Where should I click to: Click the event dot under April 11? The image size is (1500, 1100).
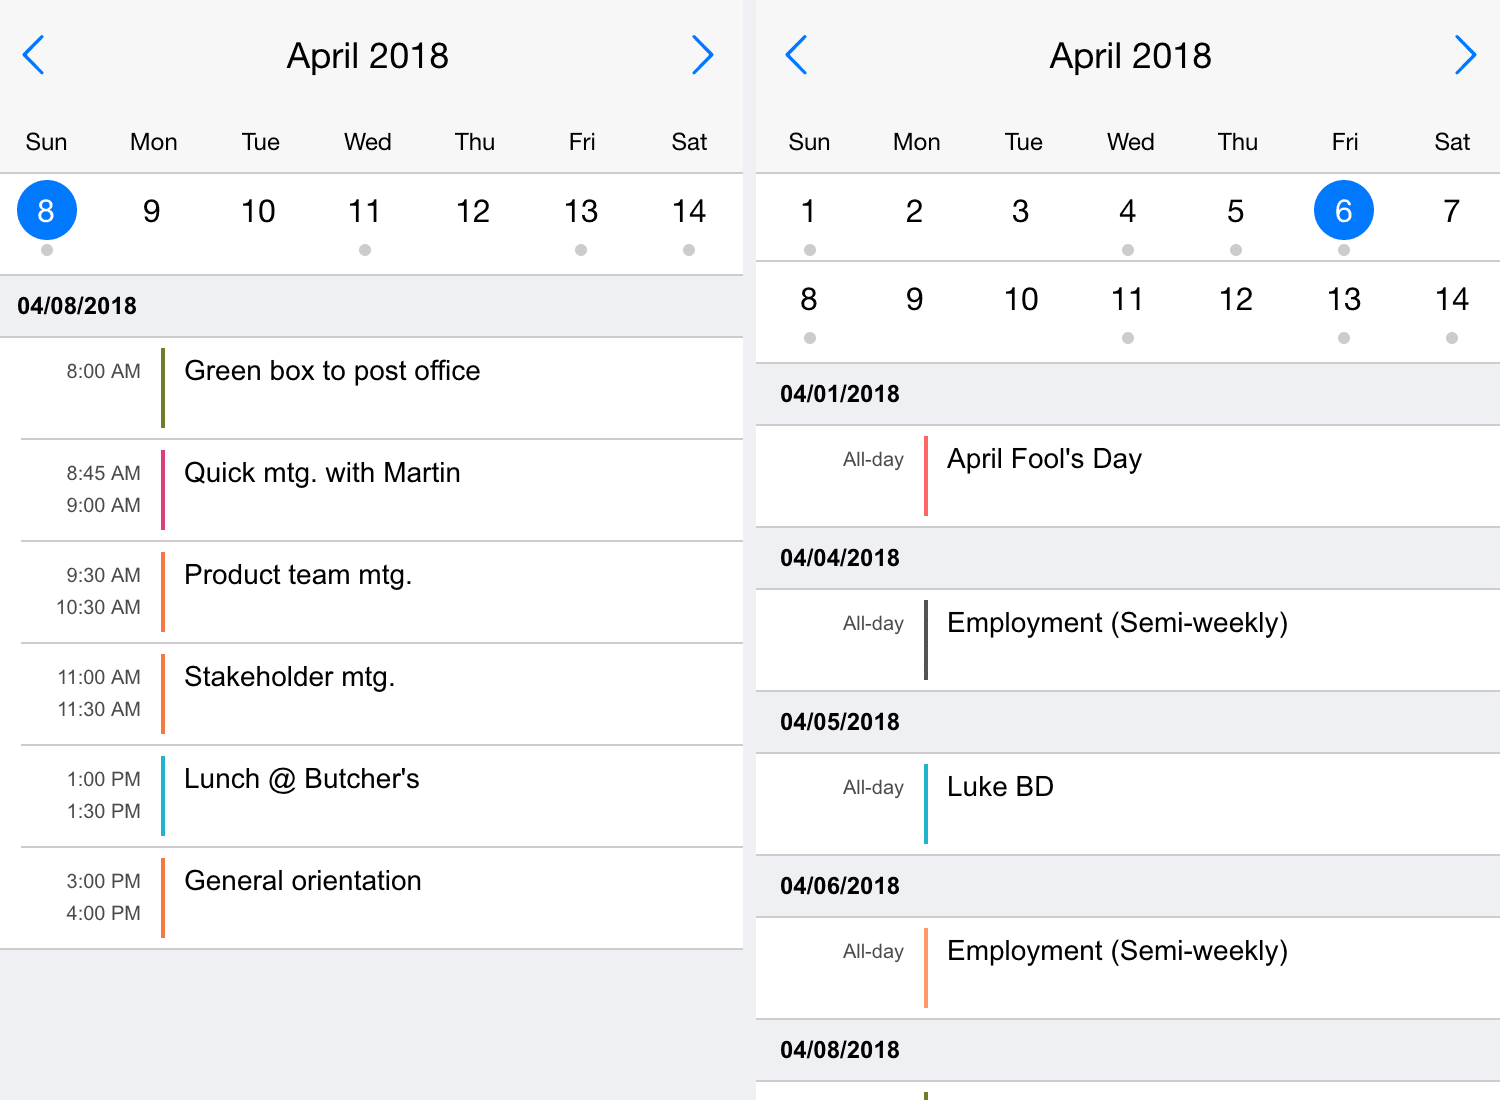(x=365, y=250)
